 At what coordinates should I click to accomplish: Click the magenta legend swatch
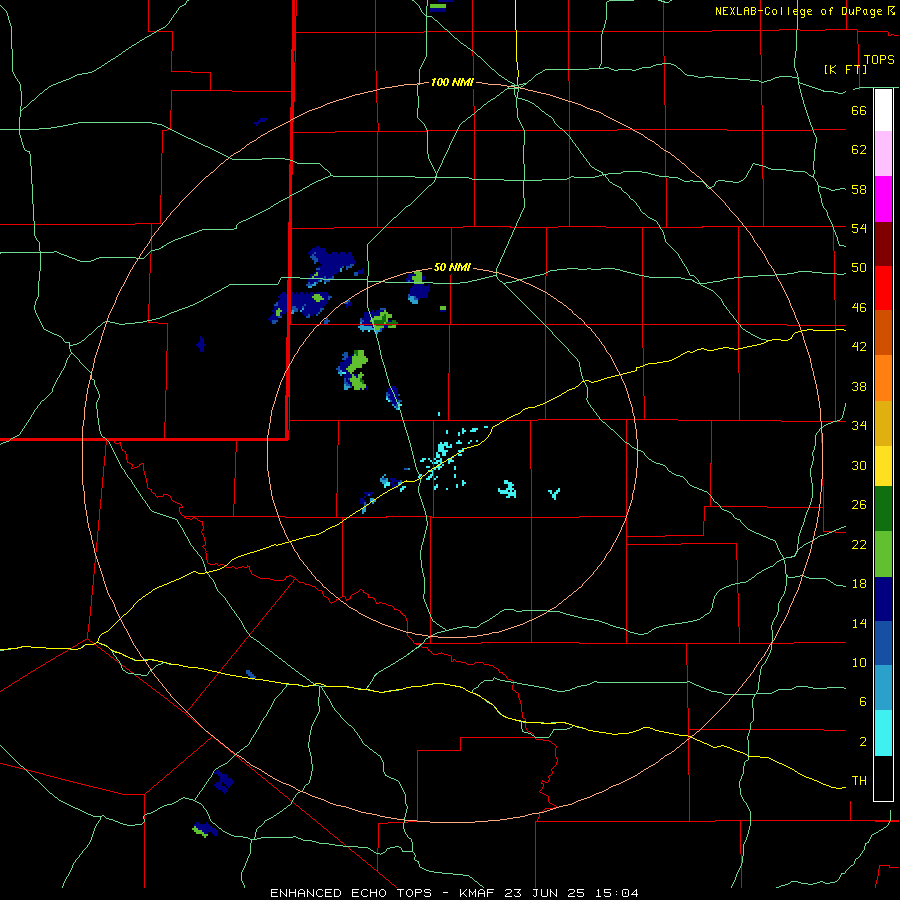click(x=883, y=199)
